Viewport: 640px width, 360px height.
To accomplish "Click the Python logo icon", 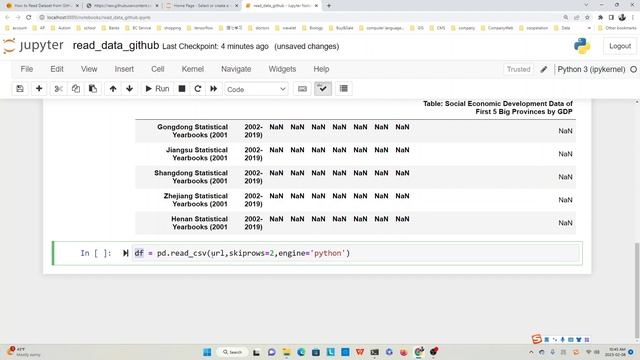I will click(582, 46).
